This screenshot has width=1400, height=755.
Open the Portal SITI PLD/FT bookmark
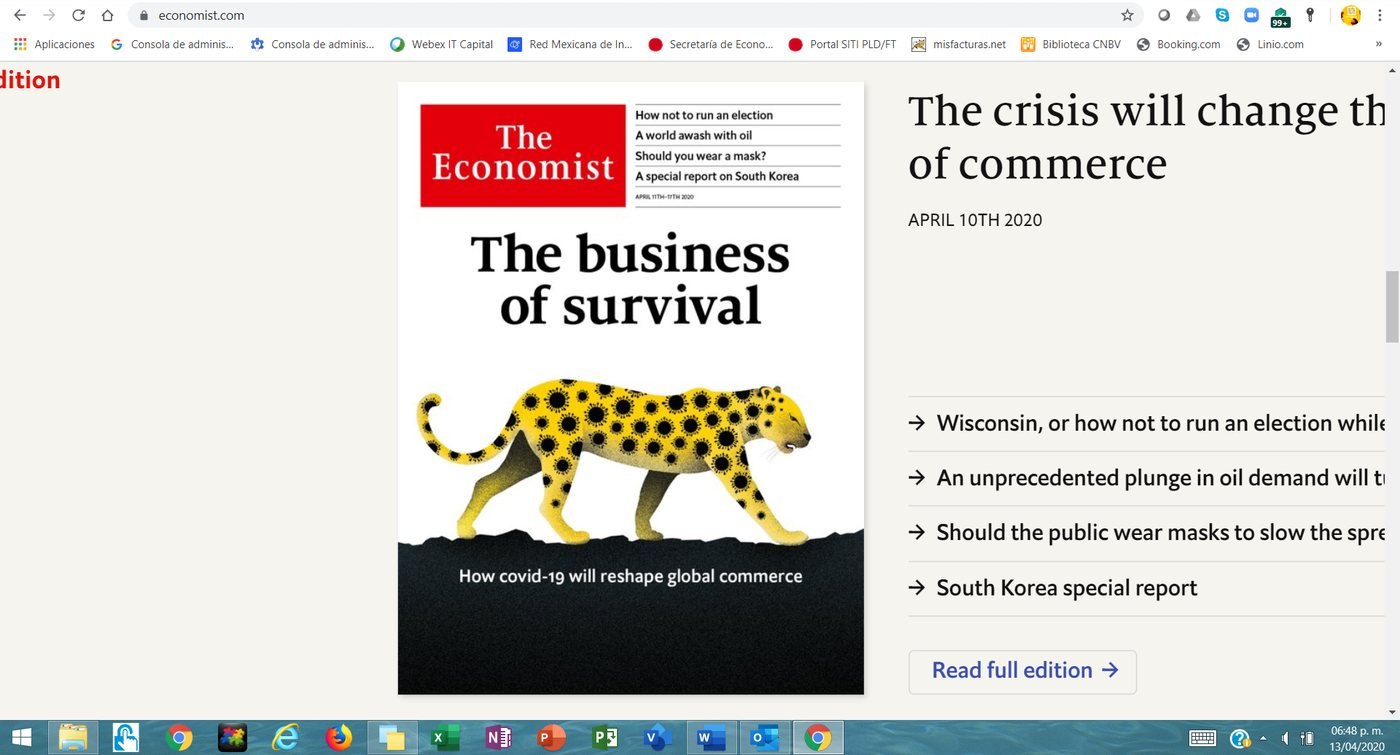(x=842, y=44)
